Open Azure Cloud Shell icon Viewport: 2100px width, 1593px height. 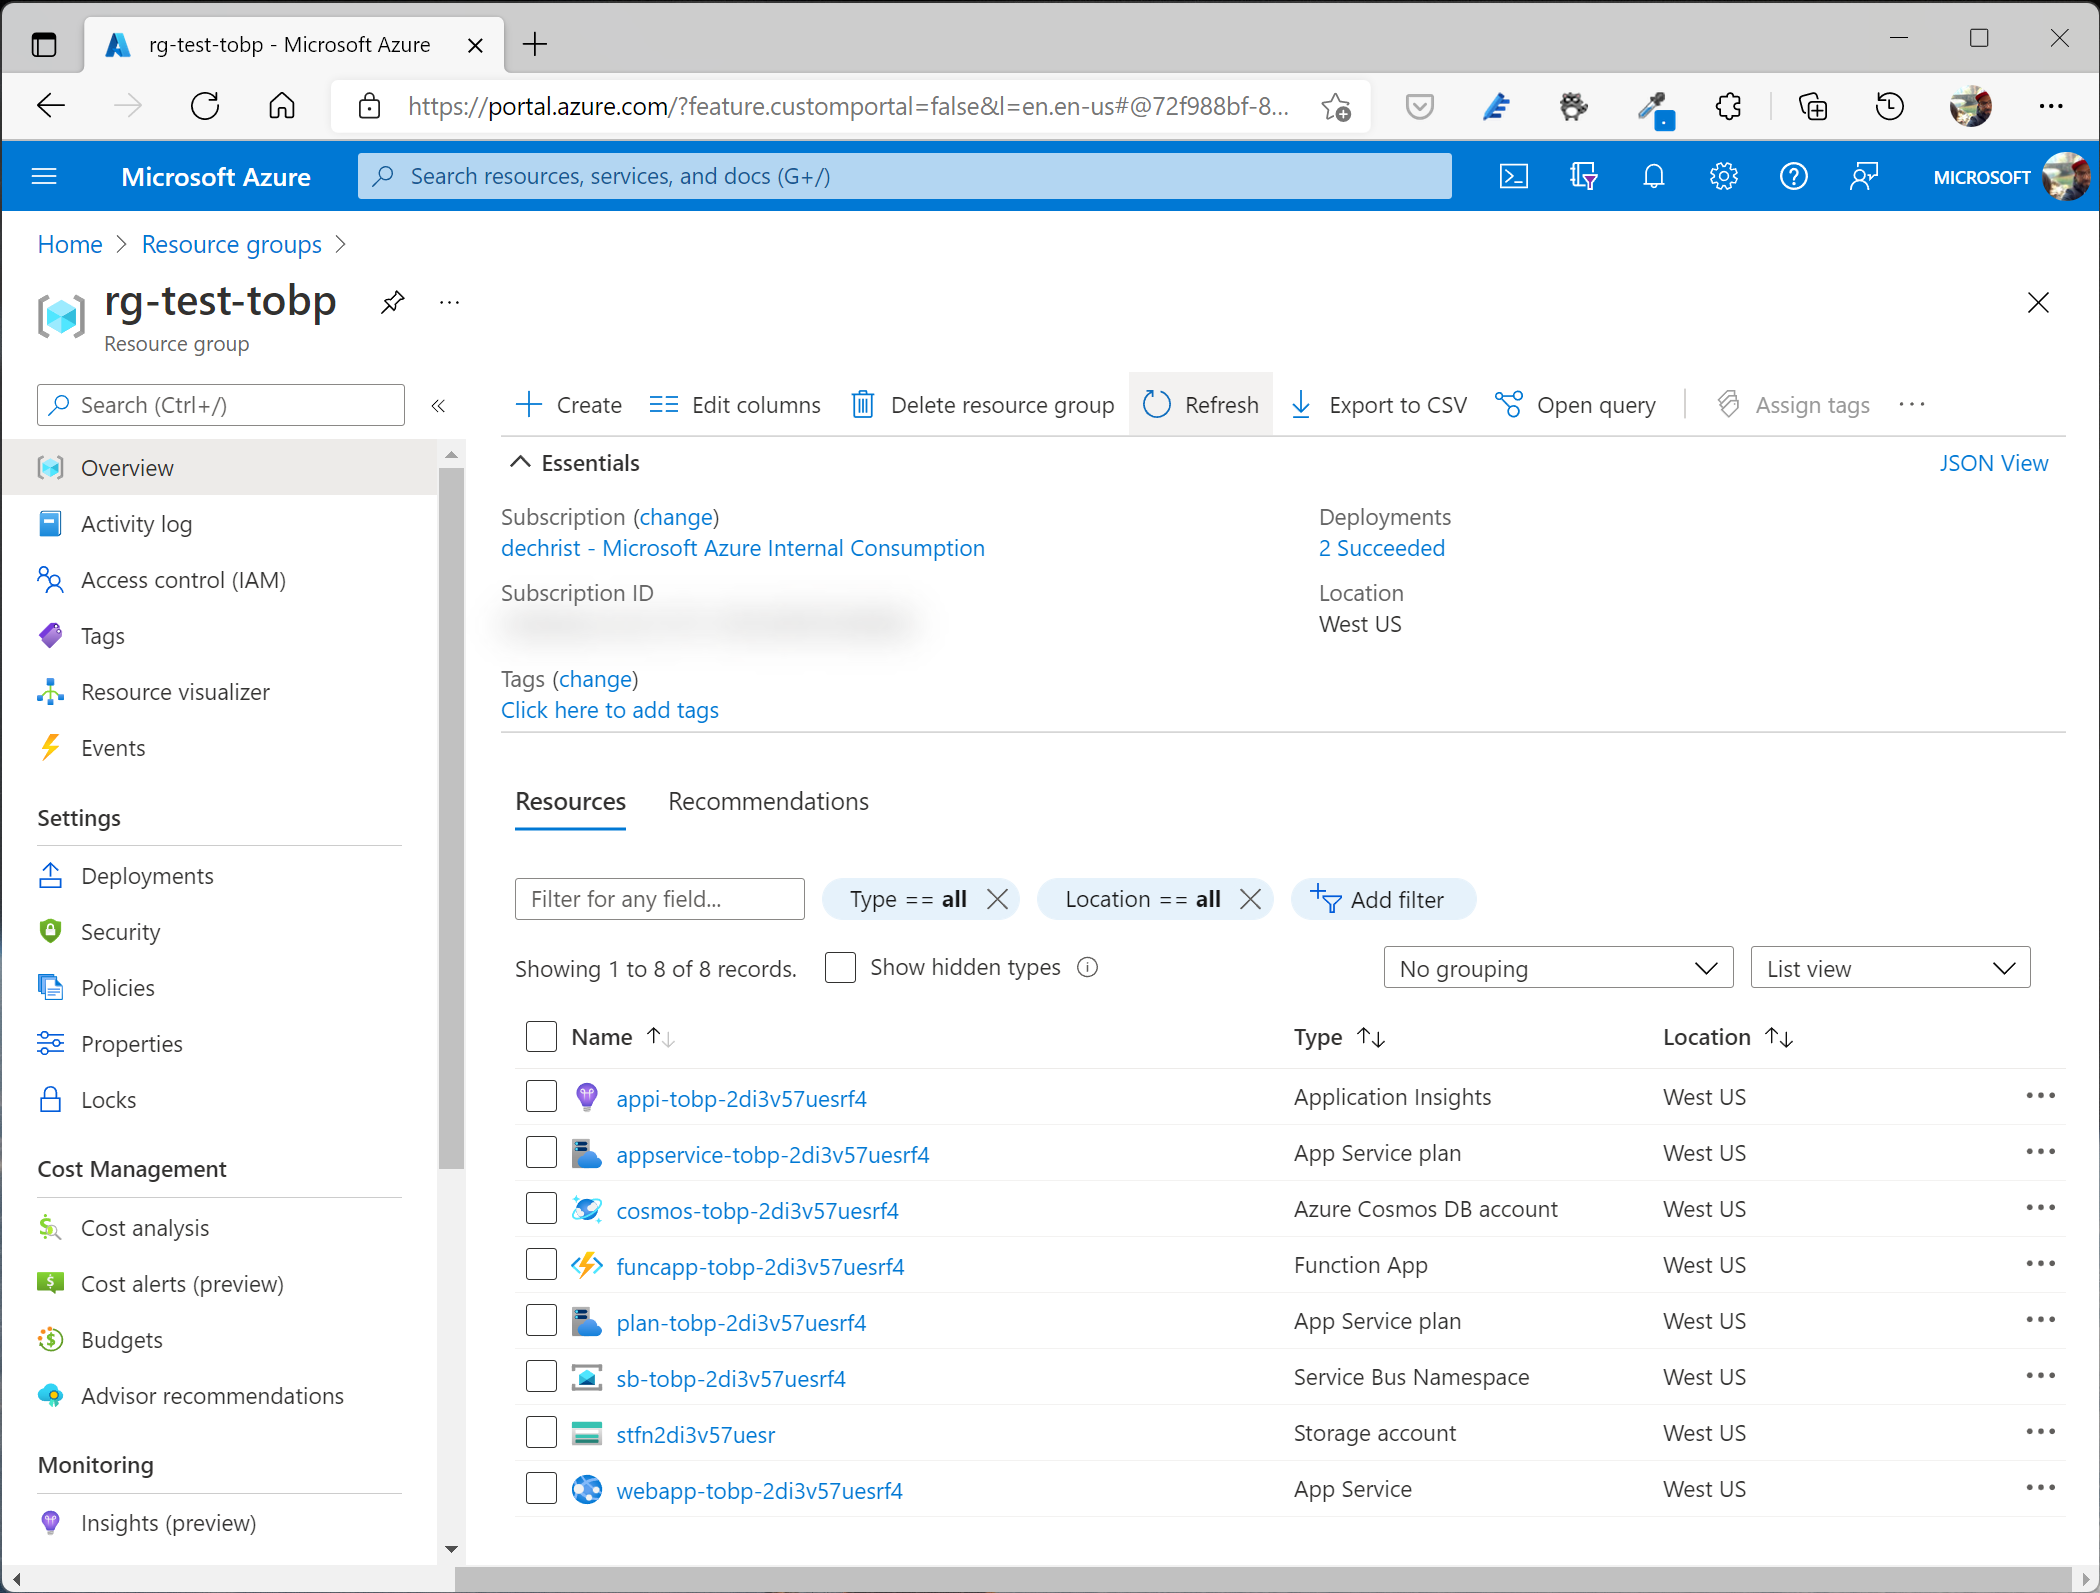tap(1513, 177)
